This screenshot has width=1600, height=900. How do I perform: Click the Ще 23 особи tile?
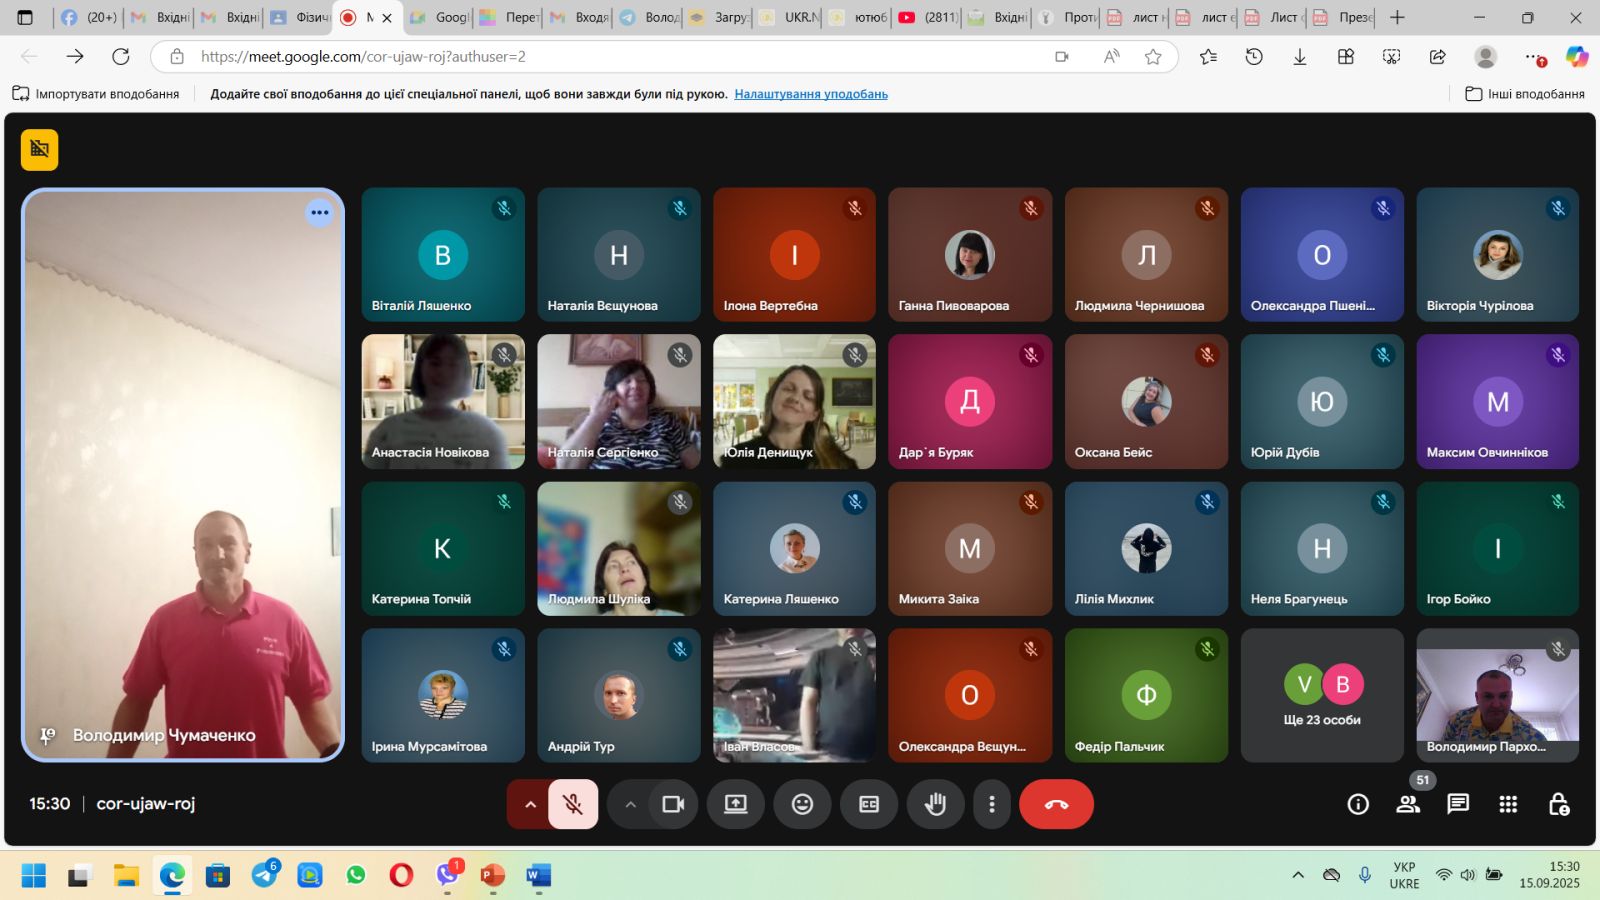1322,696
